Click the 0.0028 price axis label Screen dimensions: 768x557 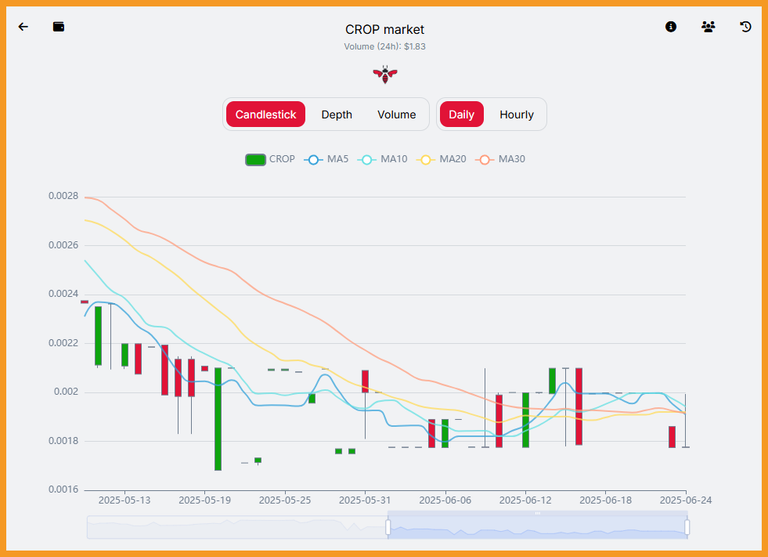pos(63,196)
